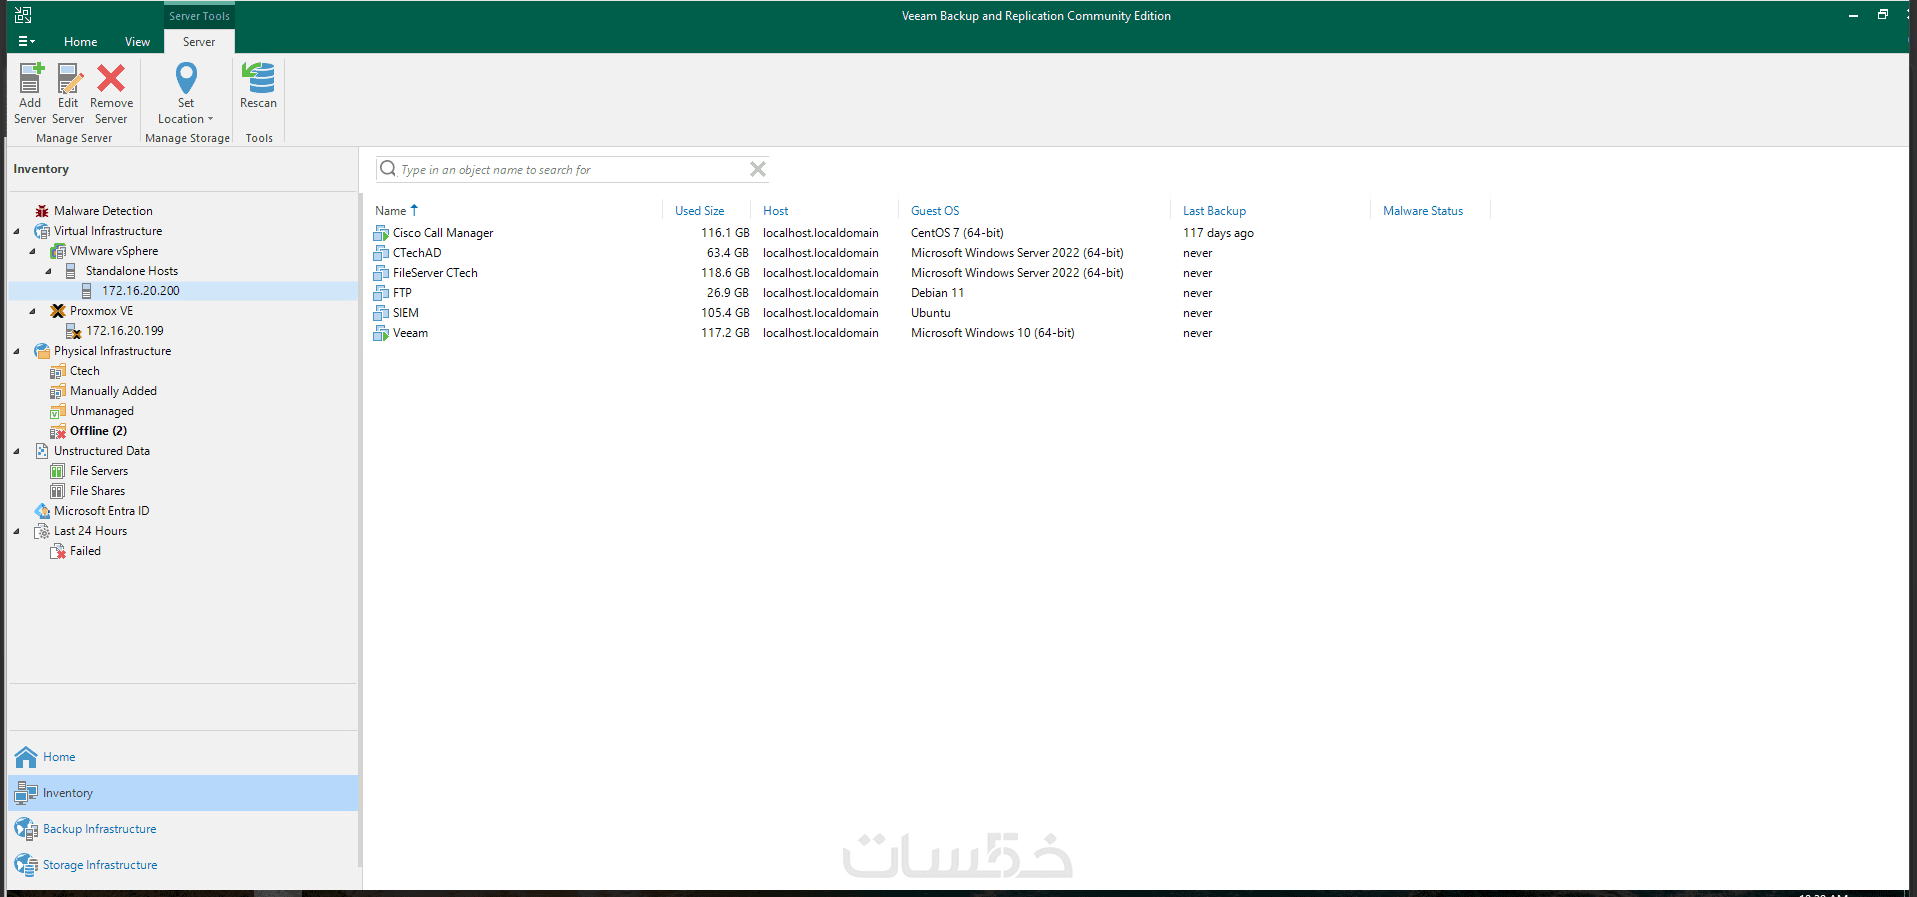This screenshot has height=897, width=1917.
Task: Select the Offline (2) group
Action: (98, 431)
